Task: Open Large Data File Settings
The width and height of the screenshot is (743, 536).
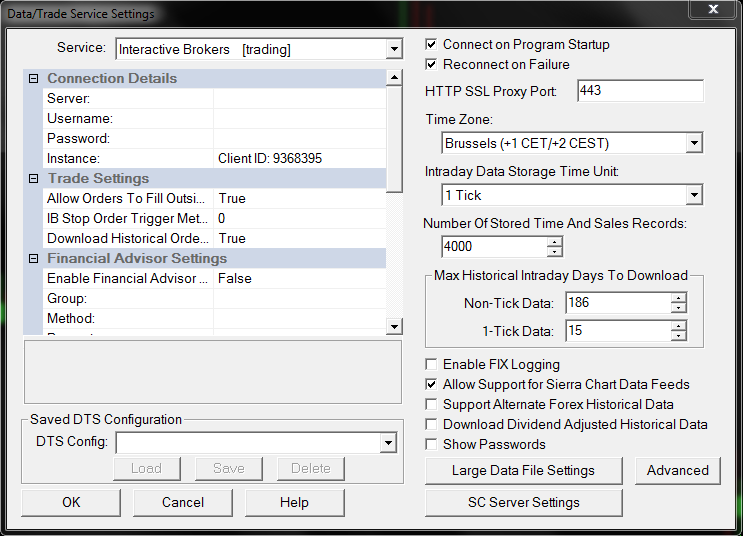Action: pos(523,471)
